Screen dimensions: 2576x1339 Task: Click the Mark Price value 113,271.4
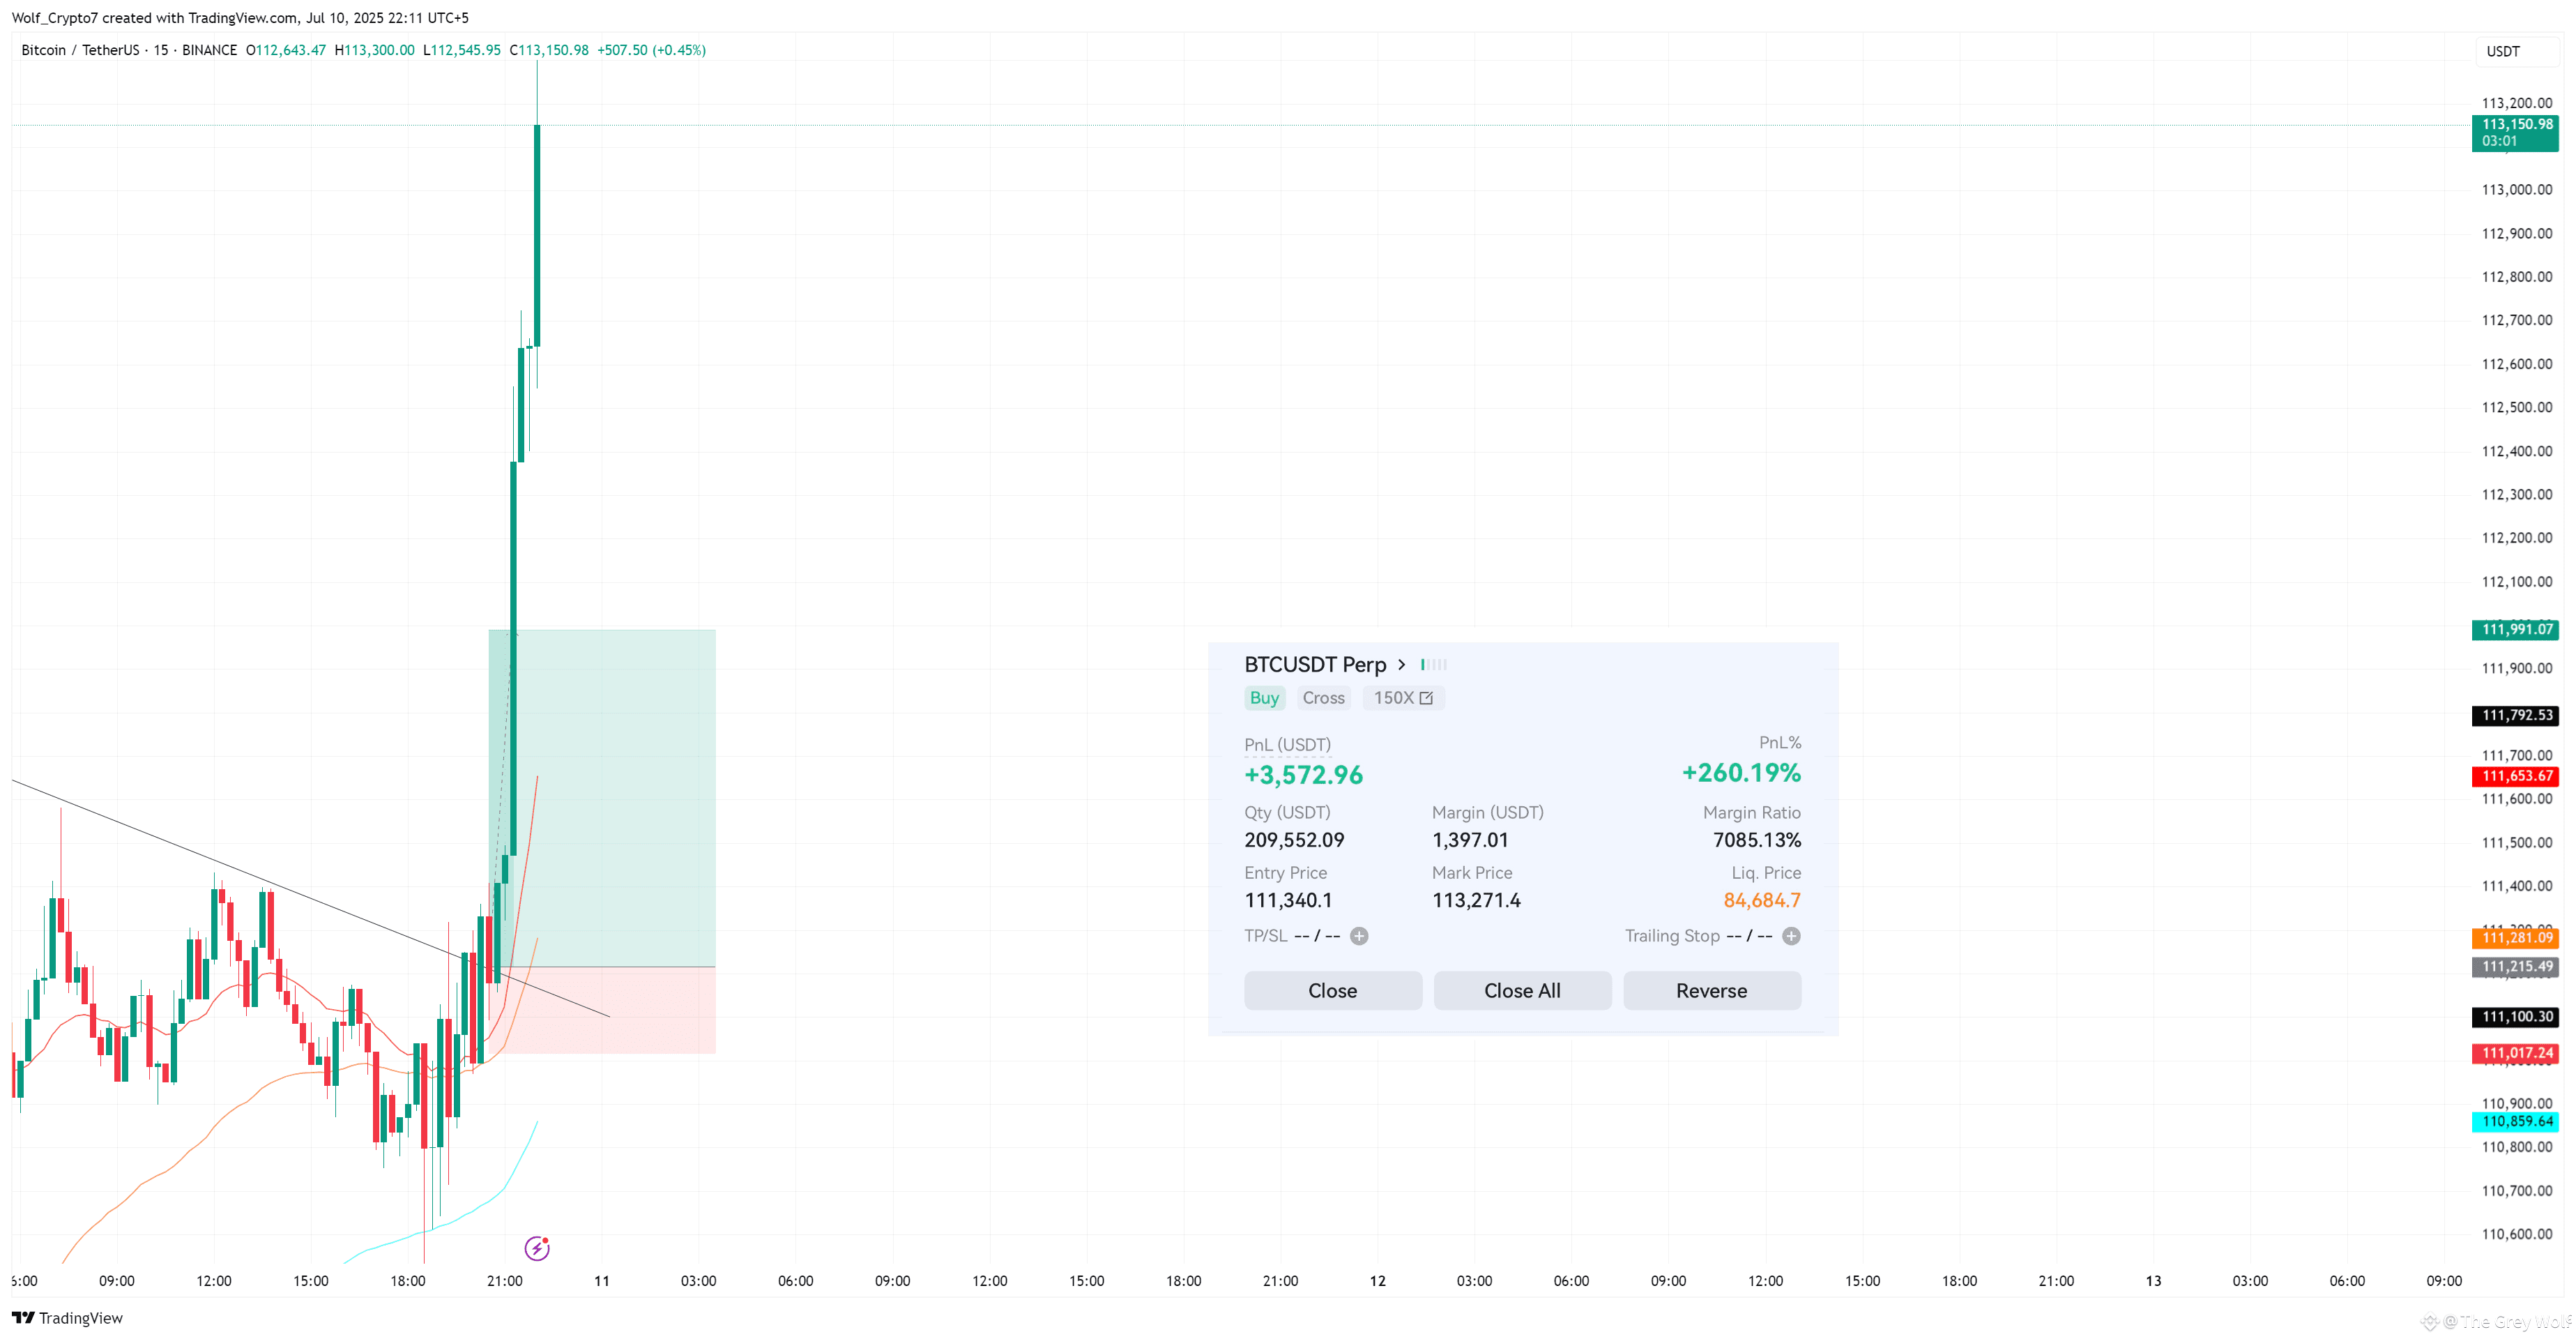1476,900
